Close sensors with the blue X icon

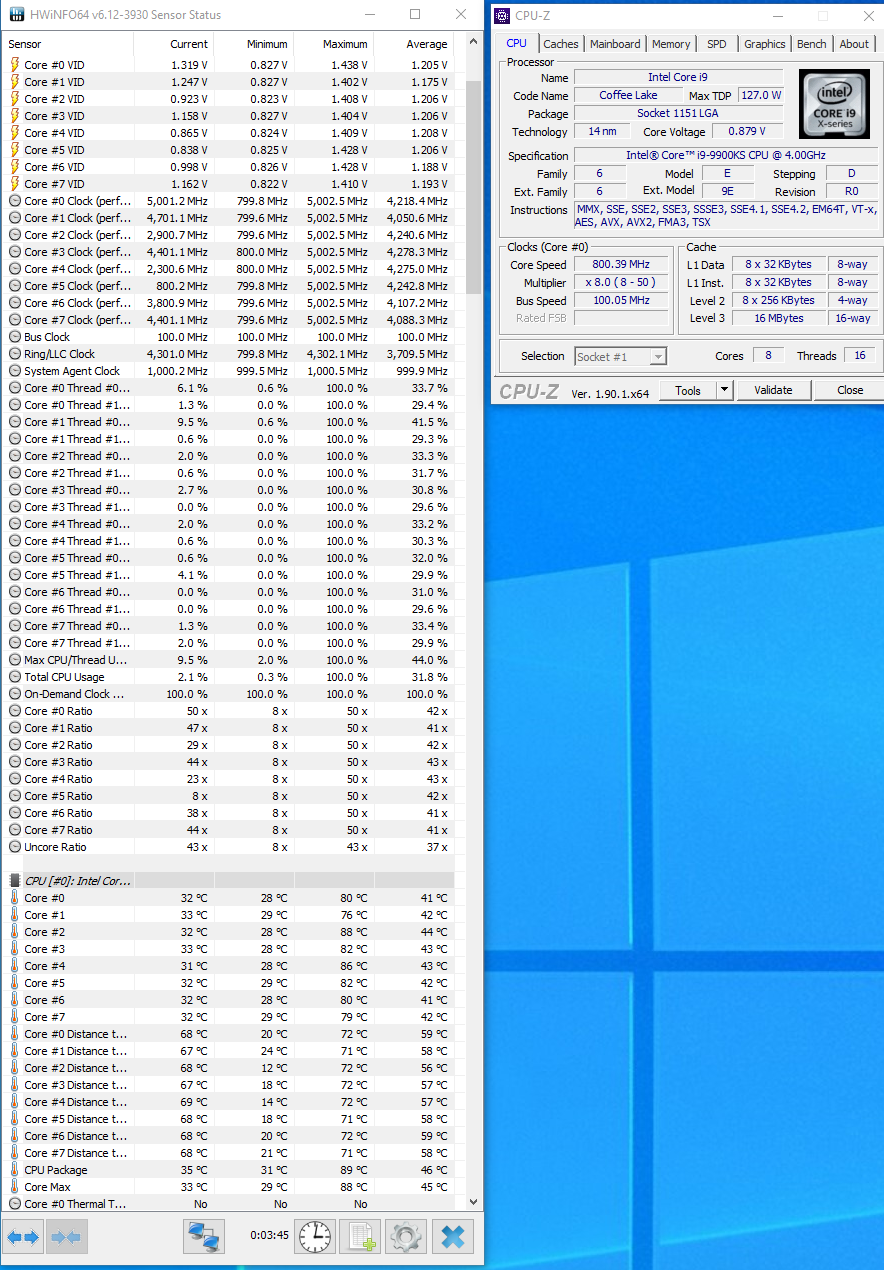(x=452, y=1237)
